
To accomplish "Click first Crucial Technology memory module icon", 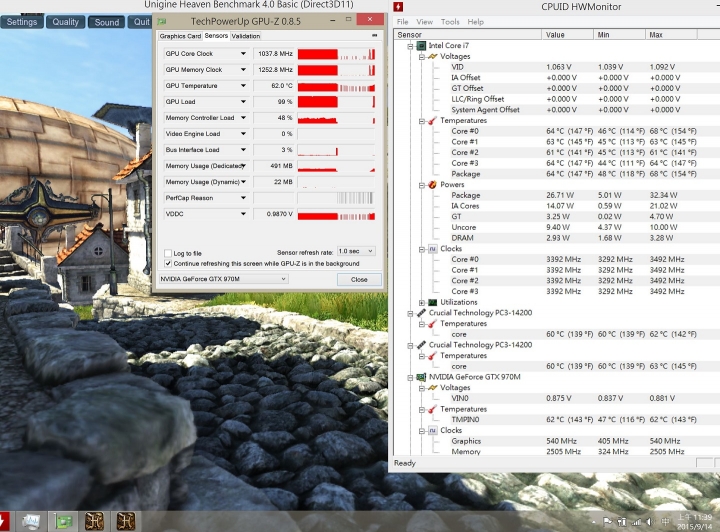I will (x=421, y=313).
